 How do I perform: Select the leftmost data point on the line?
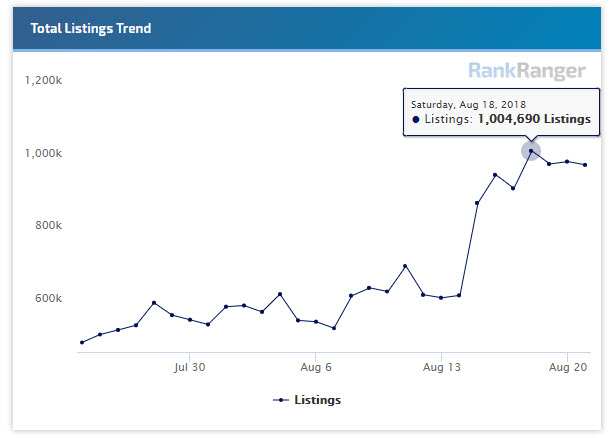click(82, 342)
